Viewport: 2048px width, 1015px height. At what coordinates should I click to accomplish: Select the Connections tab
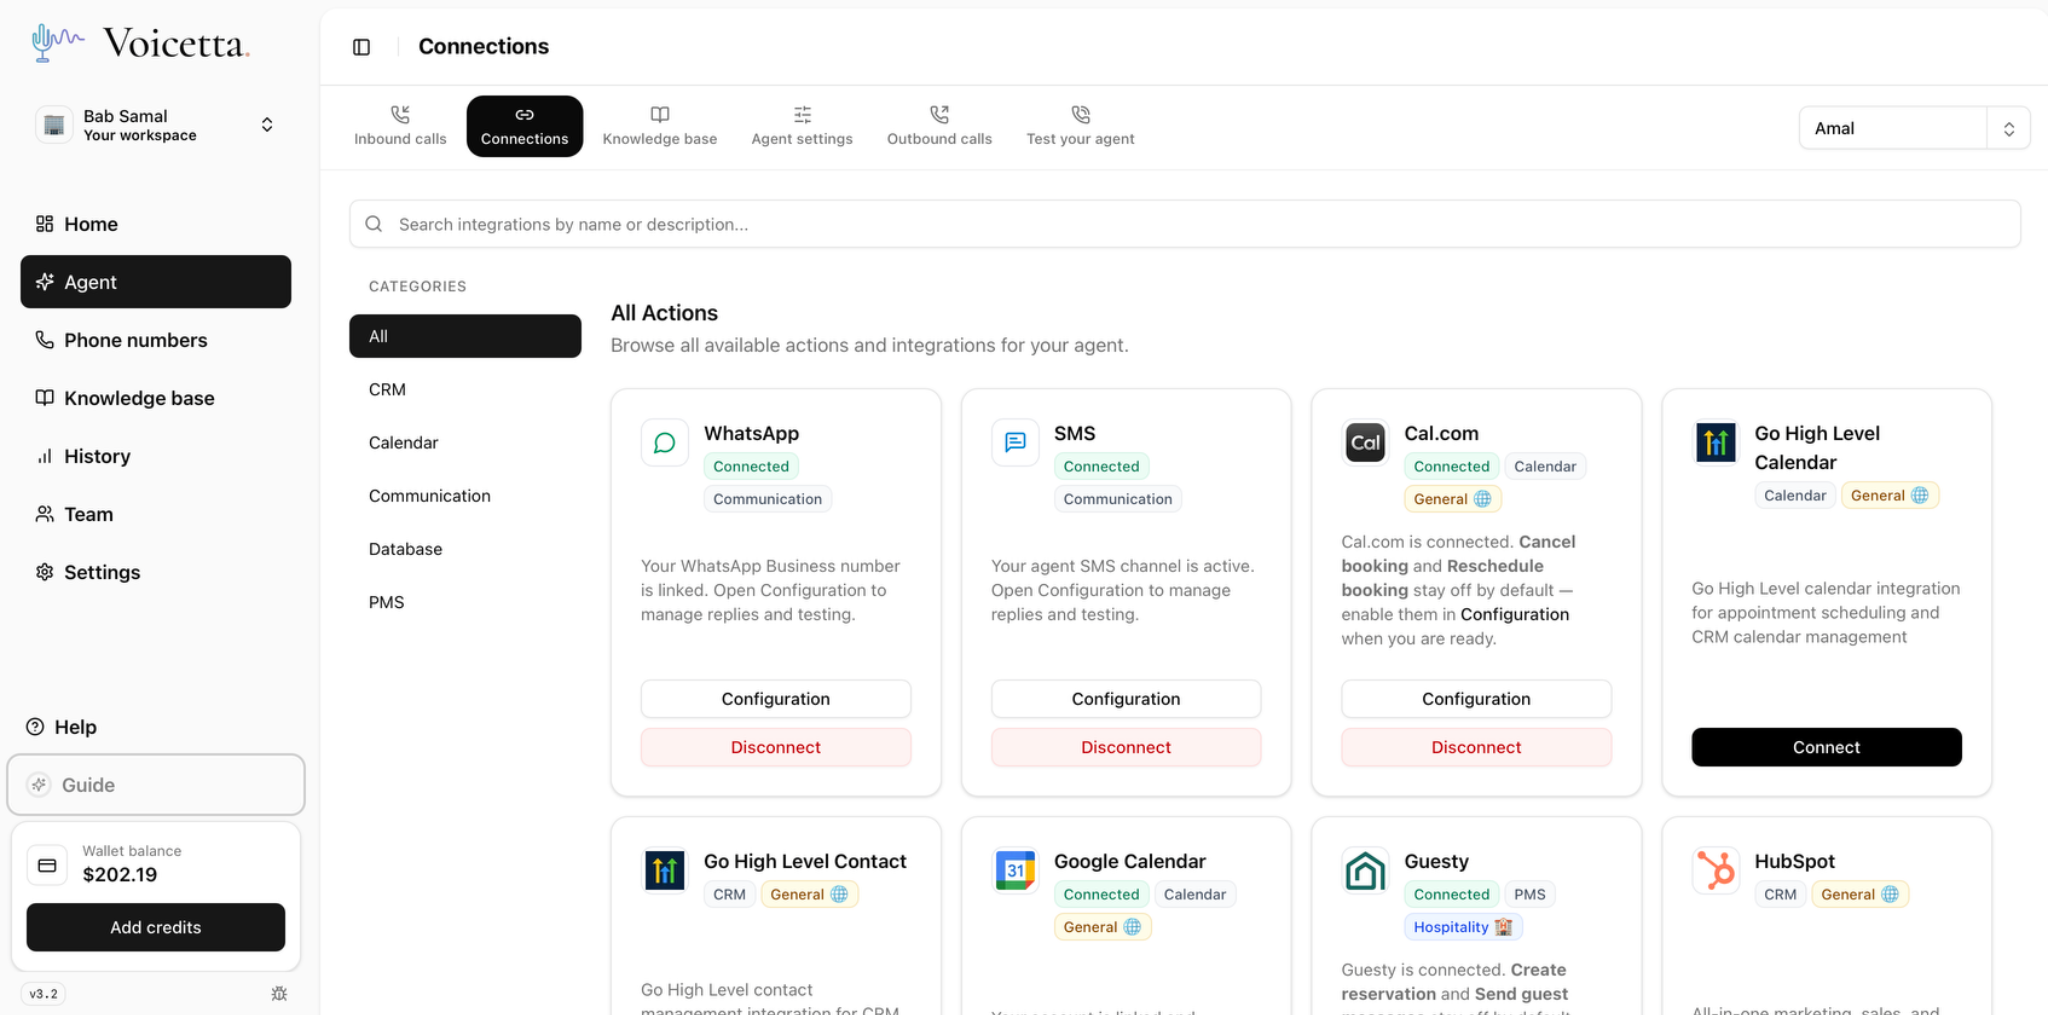pos(525,126)
